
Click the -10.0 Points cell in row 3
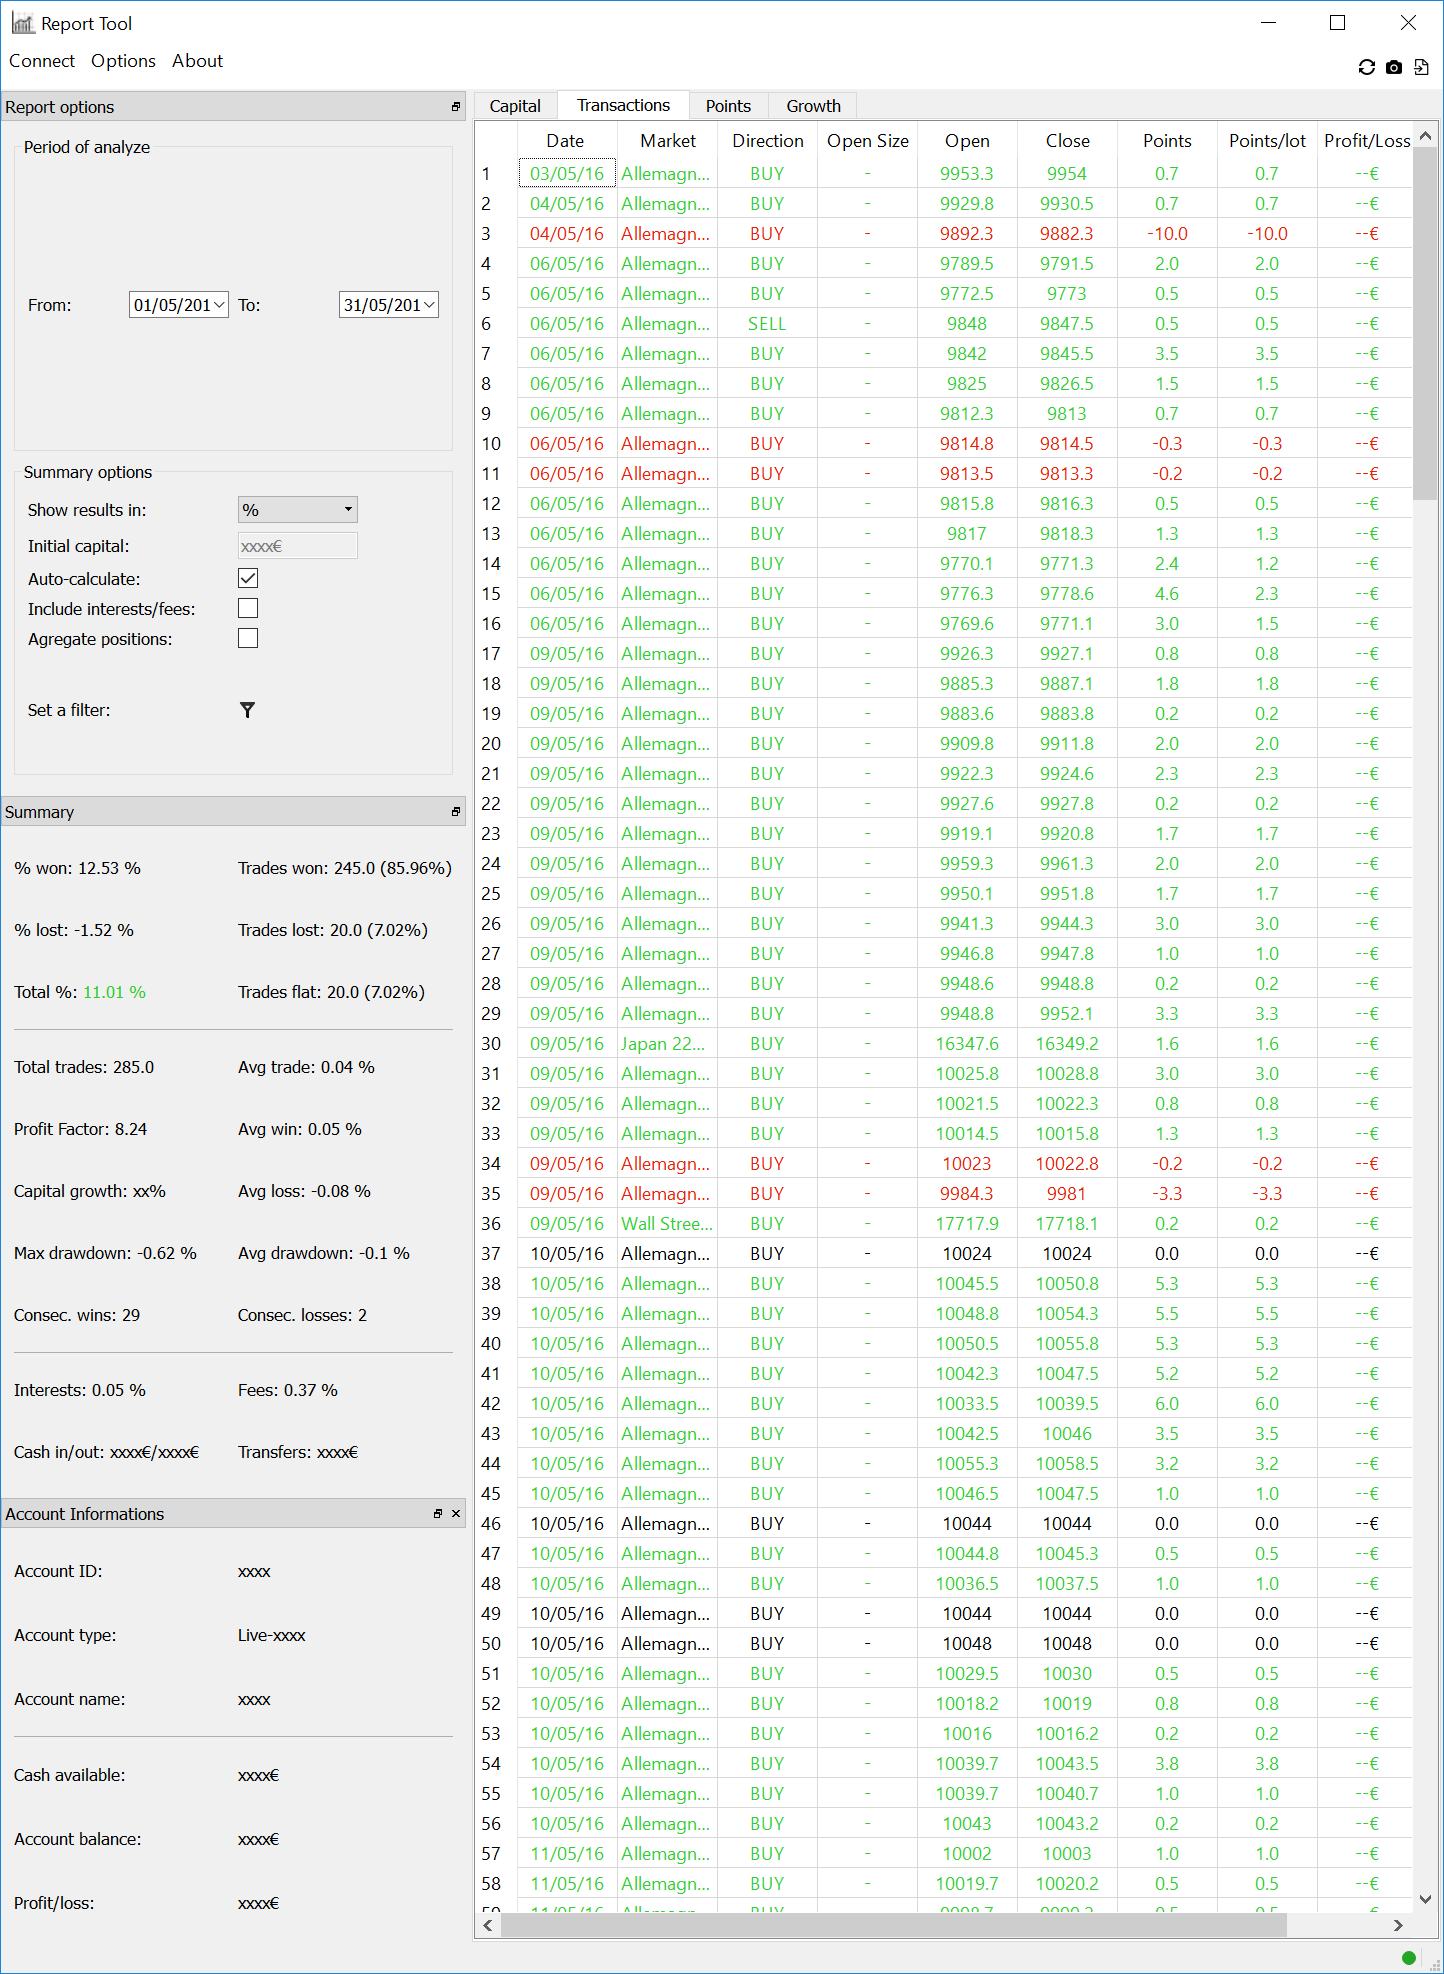click(1167, 234)
